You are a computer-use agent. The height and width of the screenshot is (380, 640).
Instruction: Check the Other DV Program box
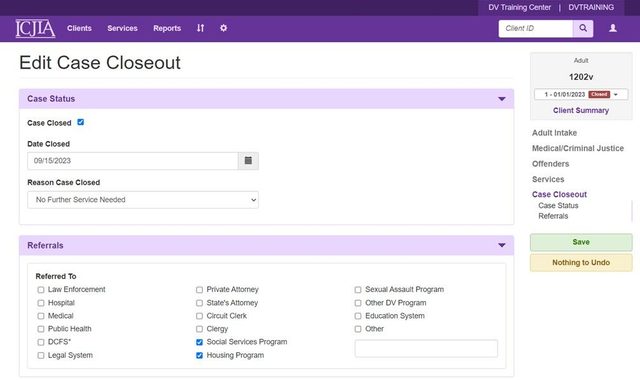pos(358,303)
